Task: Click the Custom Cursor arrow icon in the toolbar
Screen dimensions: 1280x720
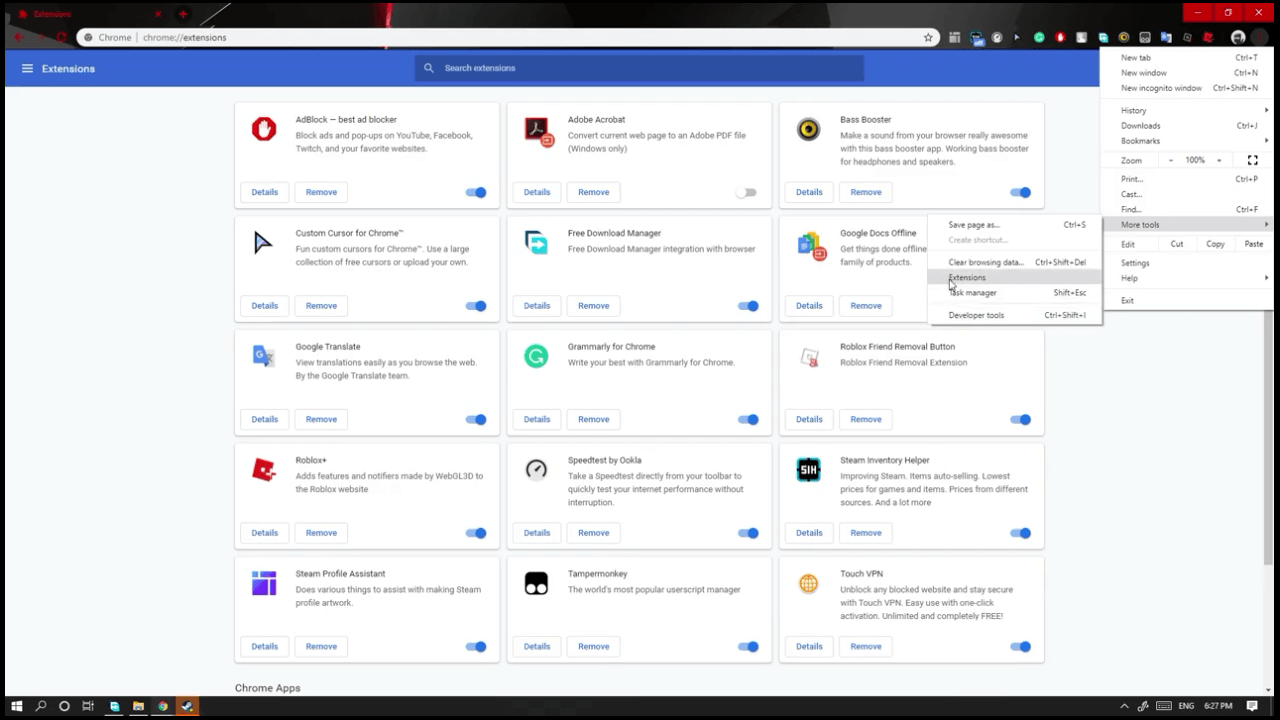Action: (x=1017, y=37)
